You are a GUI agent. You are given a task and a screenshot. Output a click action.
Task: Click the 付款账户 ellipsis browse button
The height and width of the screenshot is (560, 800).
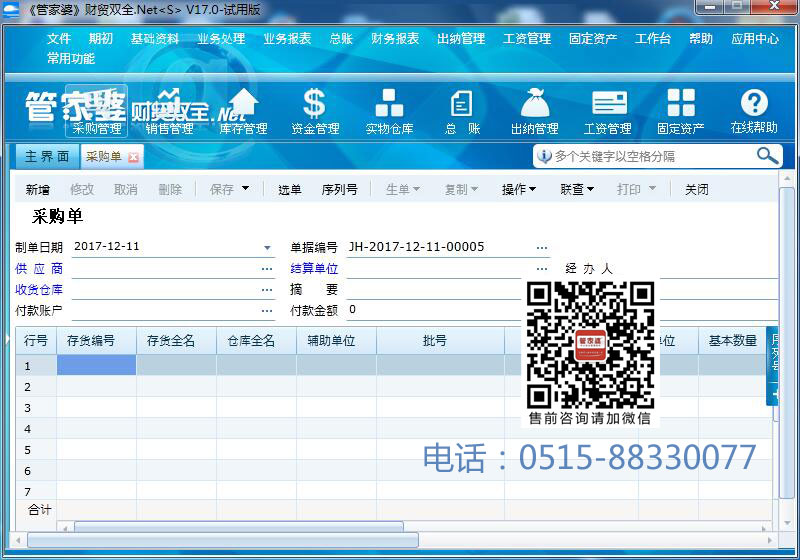click(x=267, y=311)
